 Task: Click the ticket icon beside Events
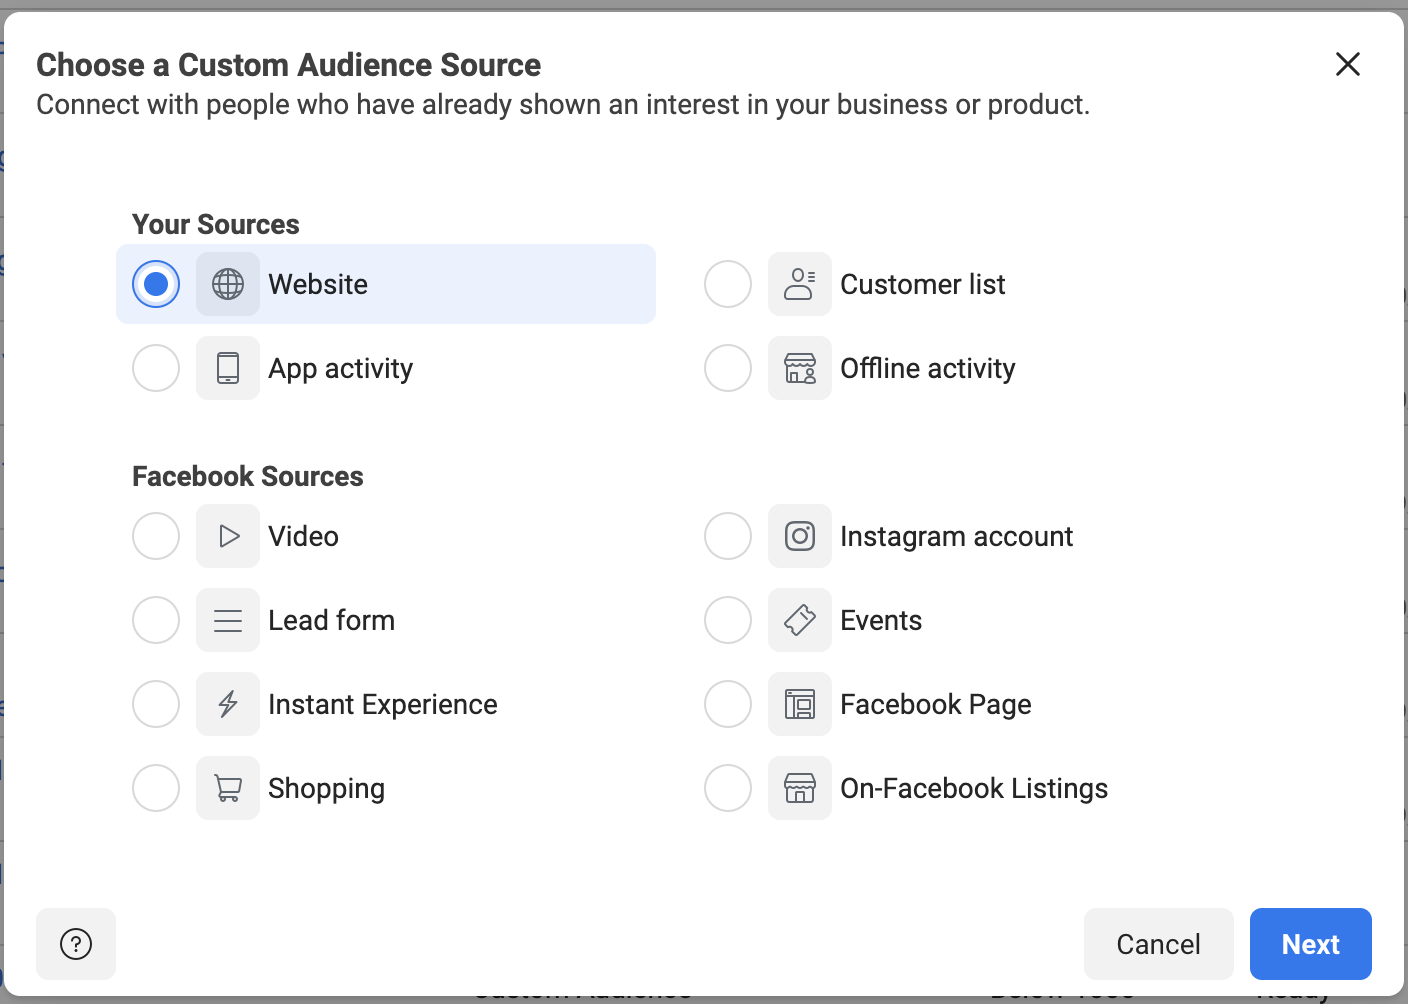pyautogui.click(x=800, y=620)
